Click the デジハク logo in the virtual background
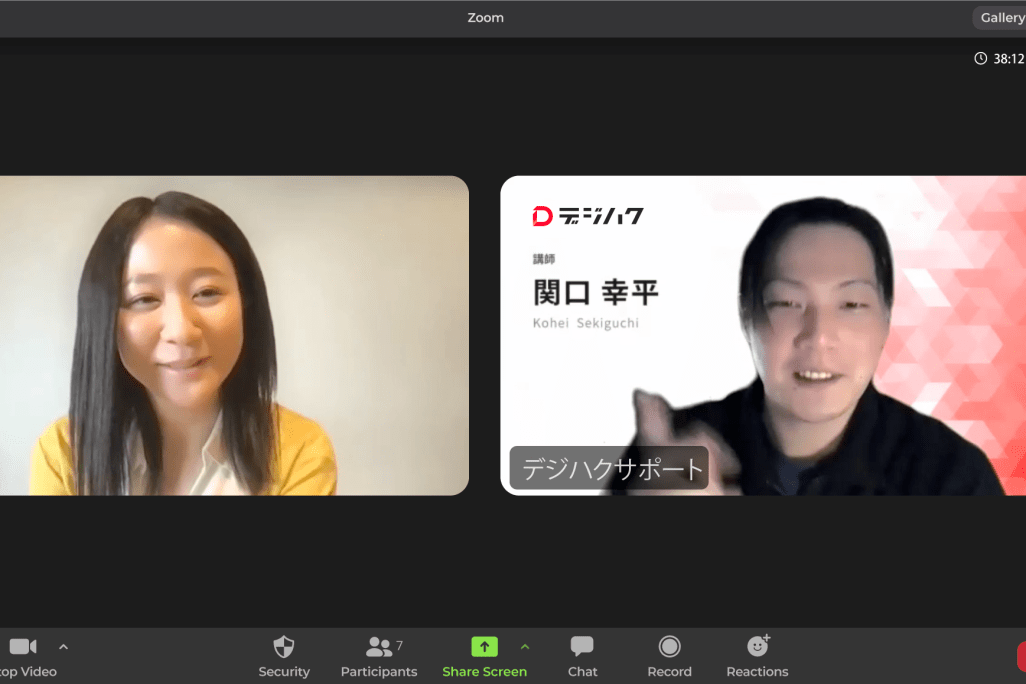This screenshot has height=684, width=1026. coord(588,216)
